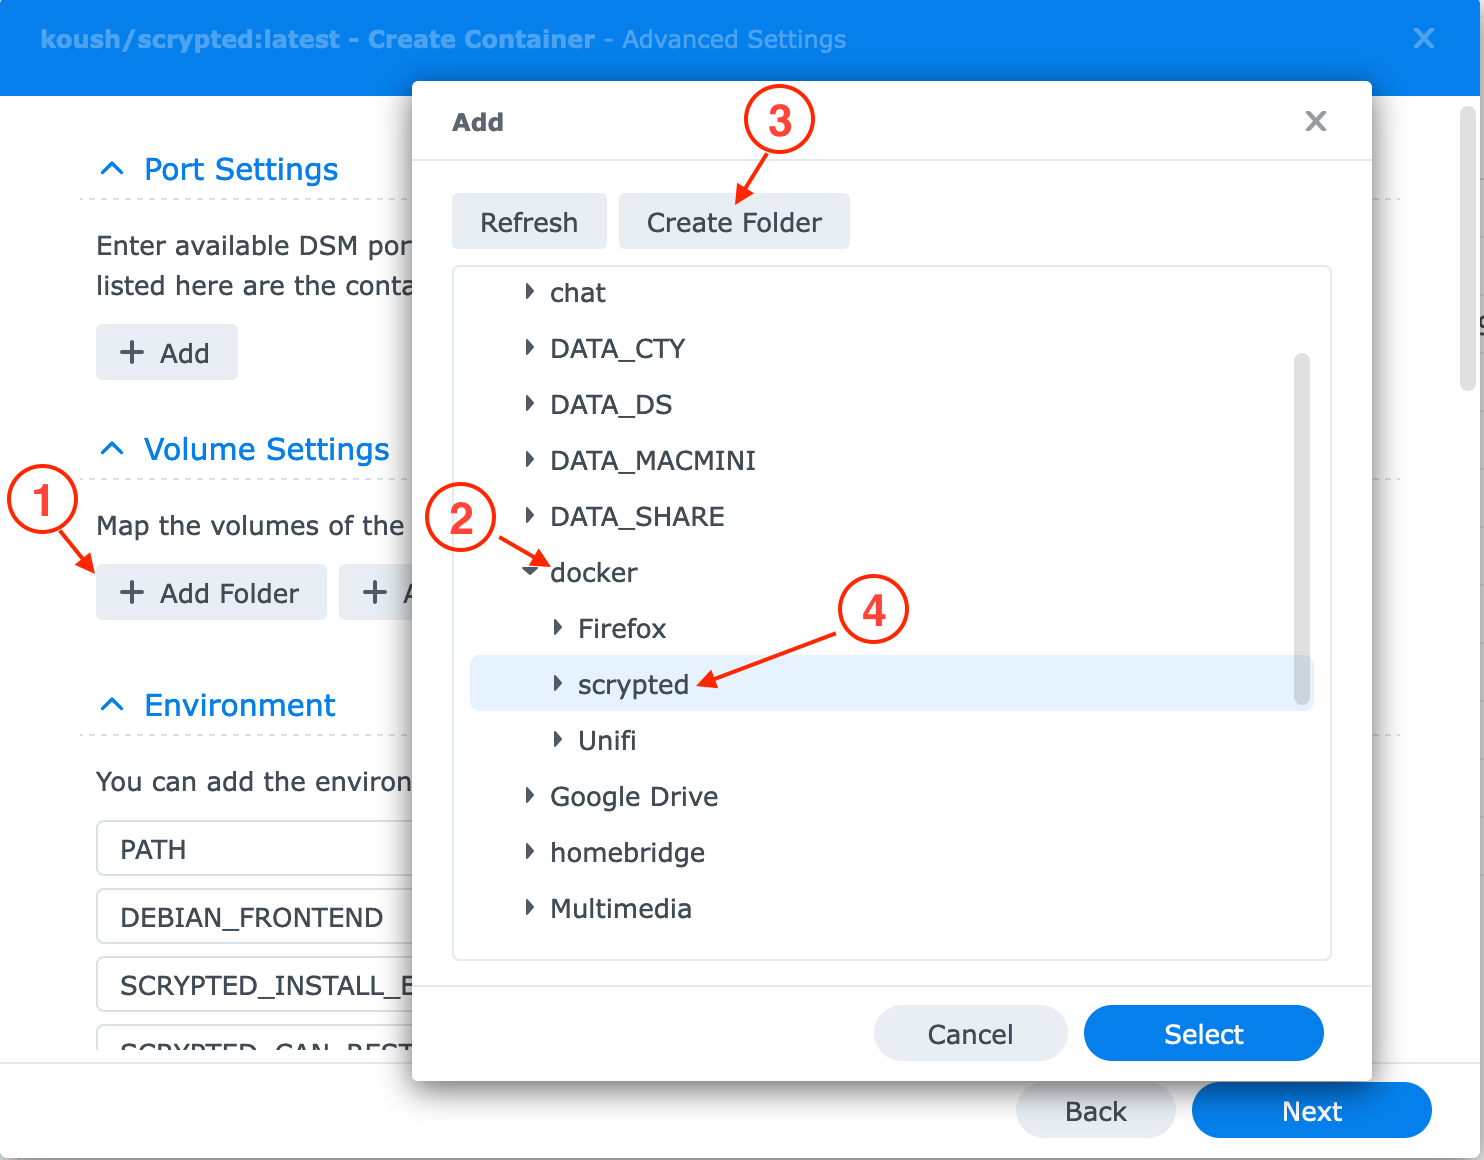Expand the chat folder arrow

(530, 292)
